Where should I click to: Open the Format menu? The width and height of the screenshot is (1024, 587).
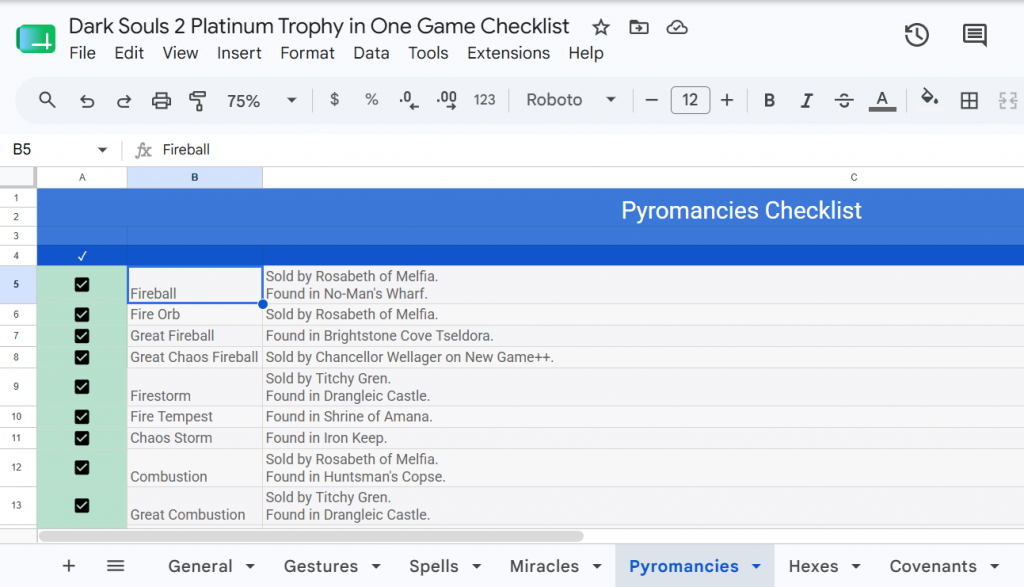click(x=307, y=53)
